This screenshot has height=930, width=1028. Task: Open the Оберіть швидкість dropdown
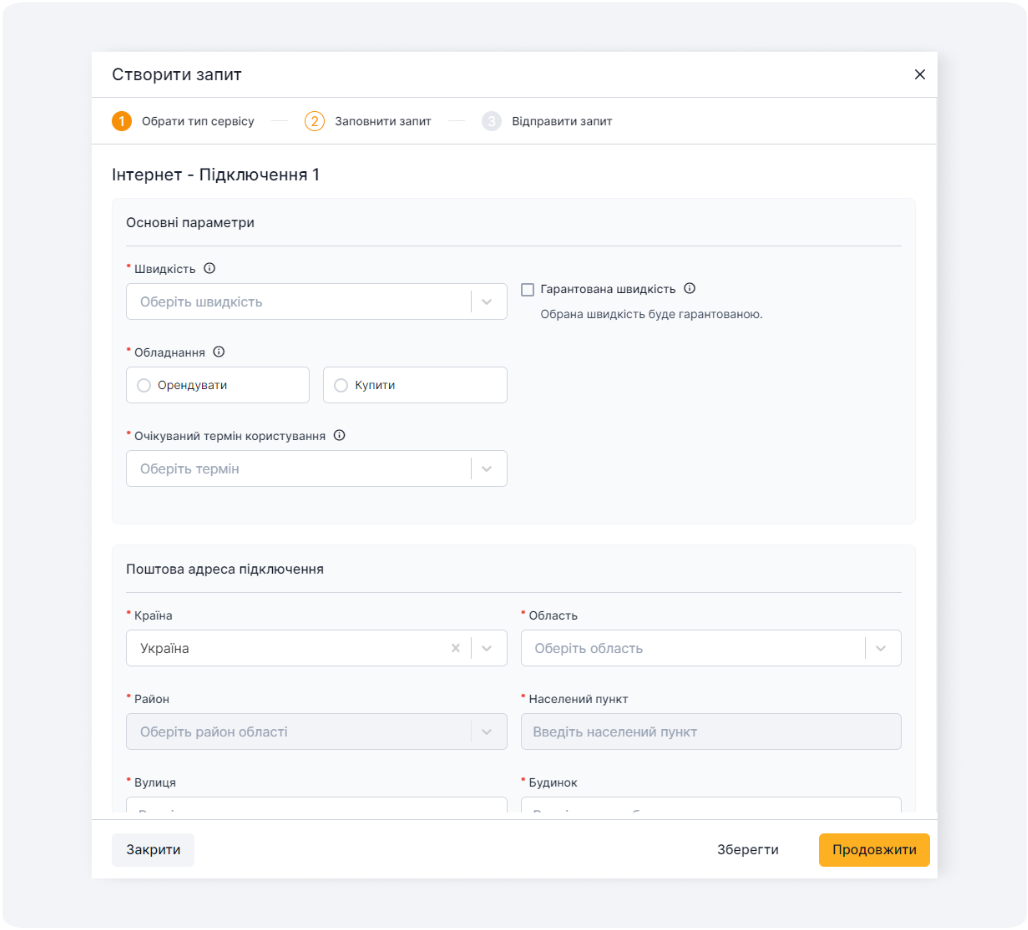click(300, 302)
